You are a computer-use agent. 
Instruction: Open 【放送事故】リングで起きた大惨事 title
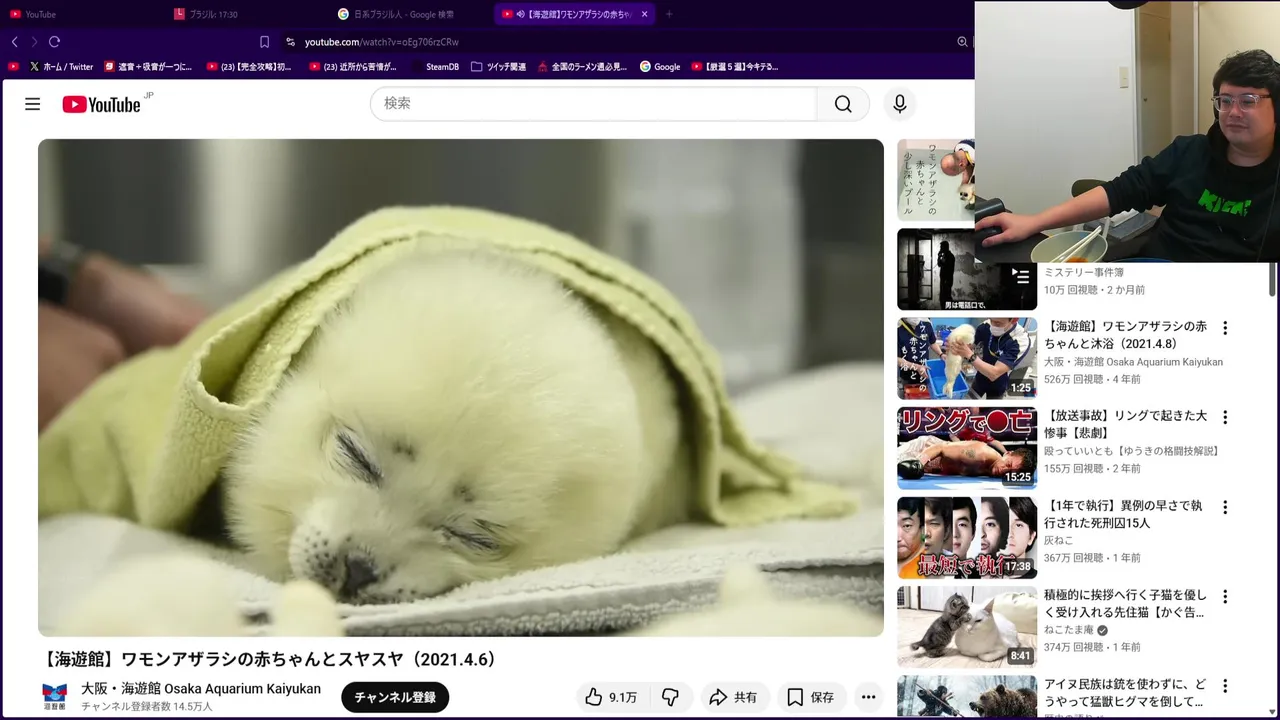point(1126,424)
